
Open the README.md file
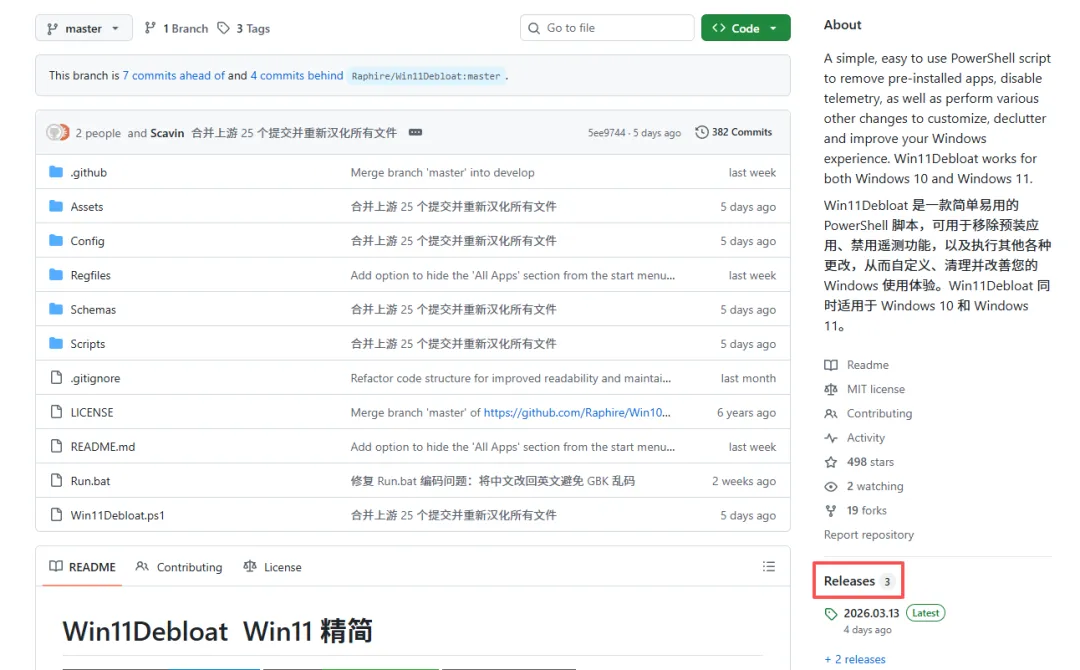[x=103, y=447]
